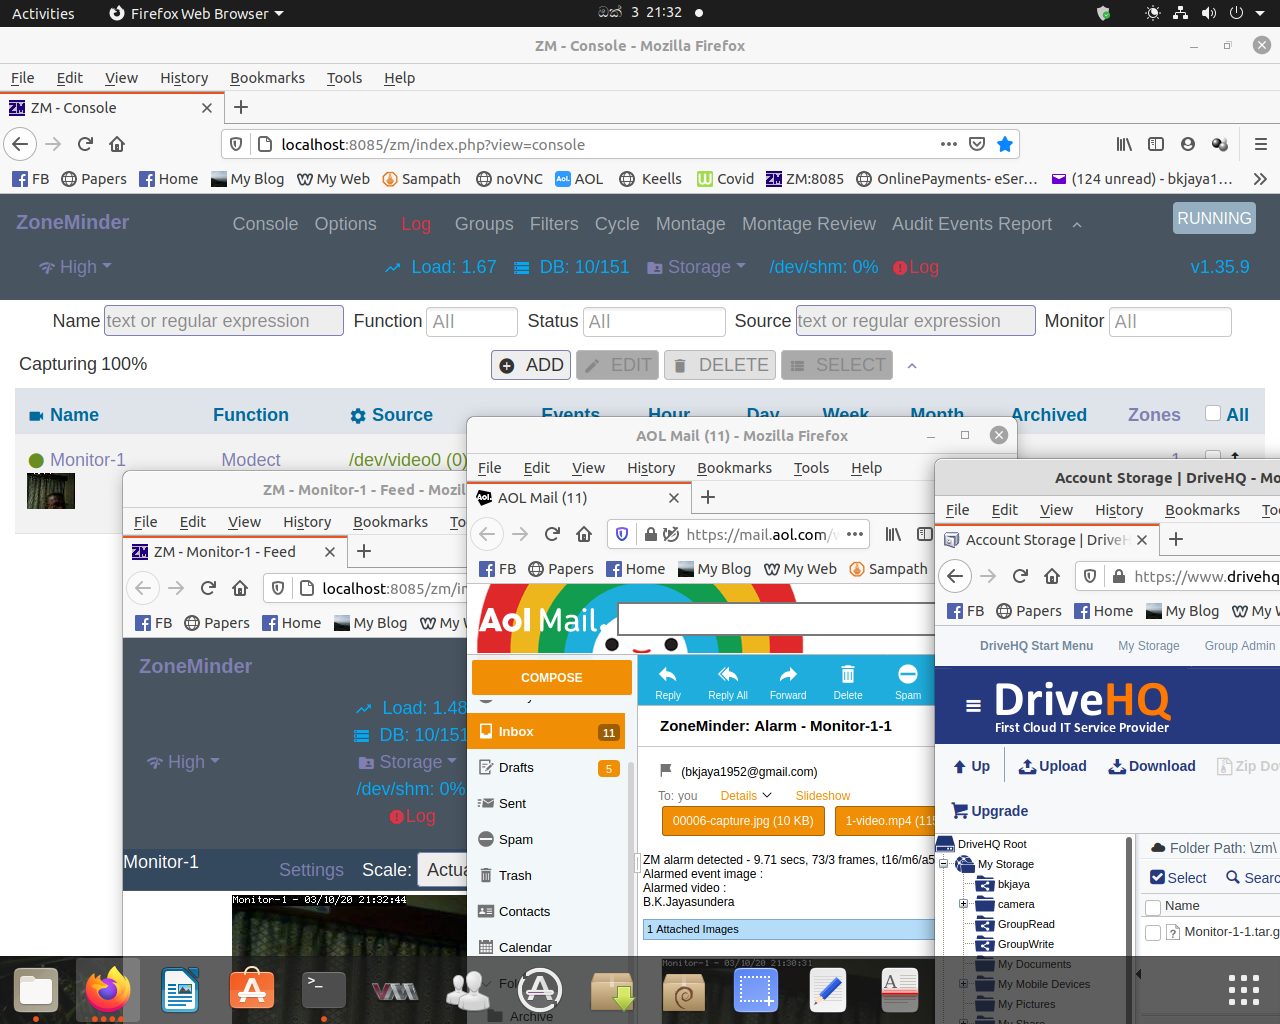This screenshot has width=1280, height=1024.
Task: Tick the Name header checkbox in DriveHQ
Action: click(x=1153, y=907)
